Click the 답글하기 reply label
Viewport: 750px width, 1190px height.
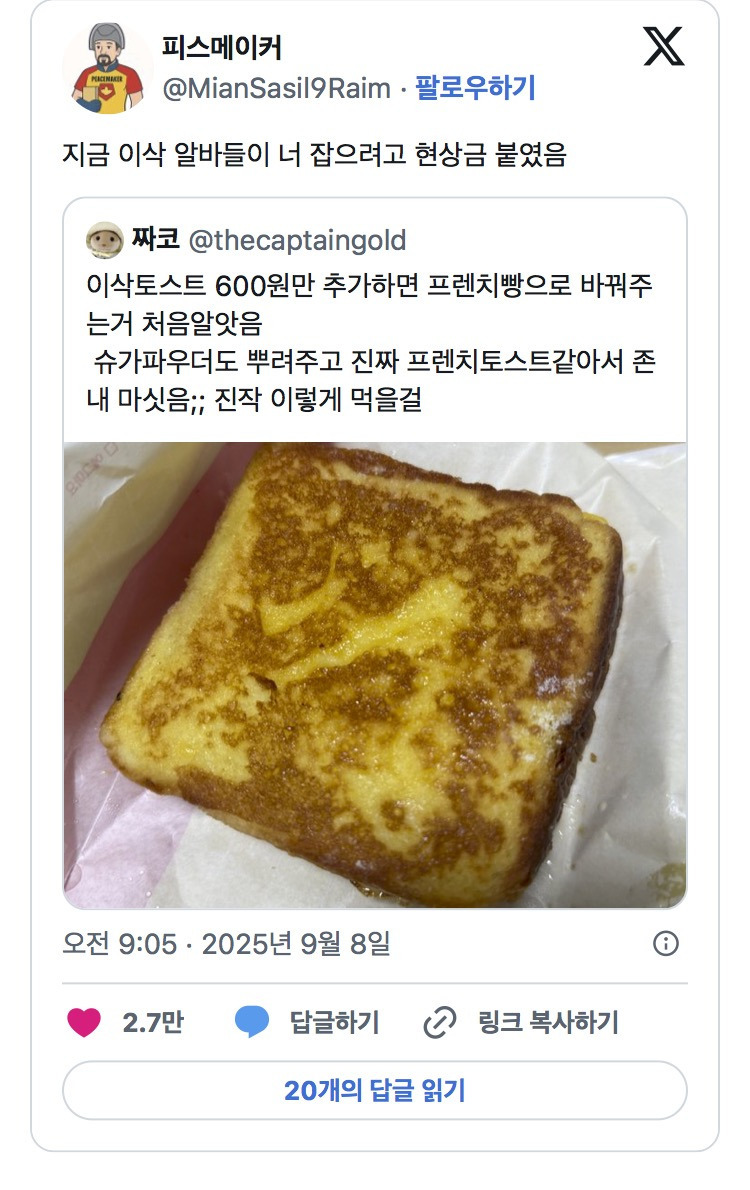click(x=334, y=1022)
